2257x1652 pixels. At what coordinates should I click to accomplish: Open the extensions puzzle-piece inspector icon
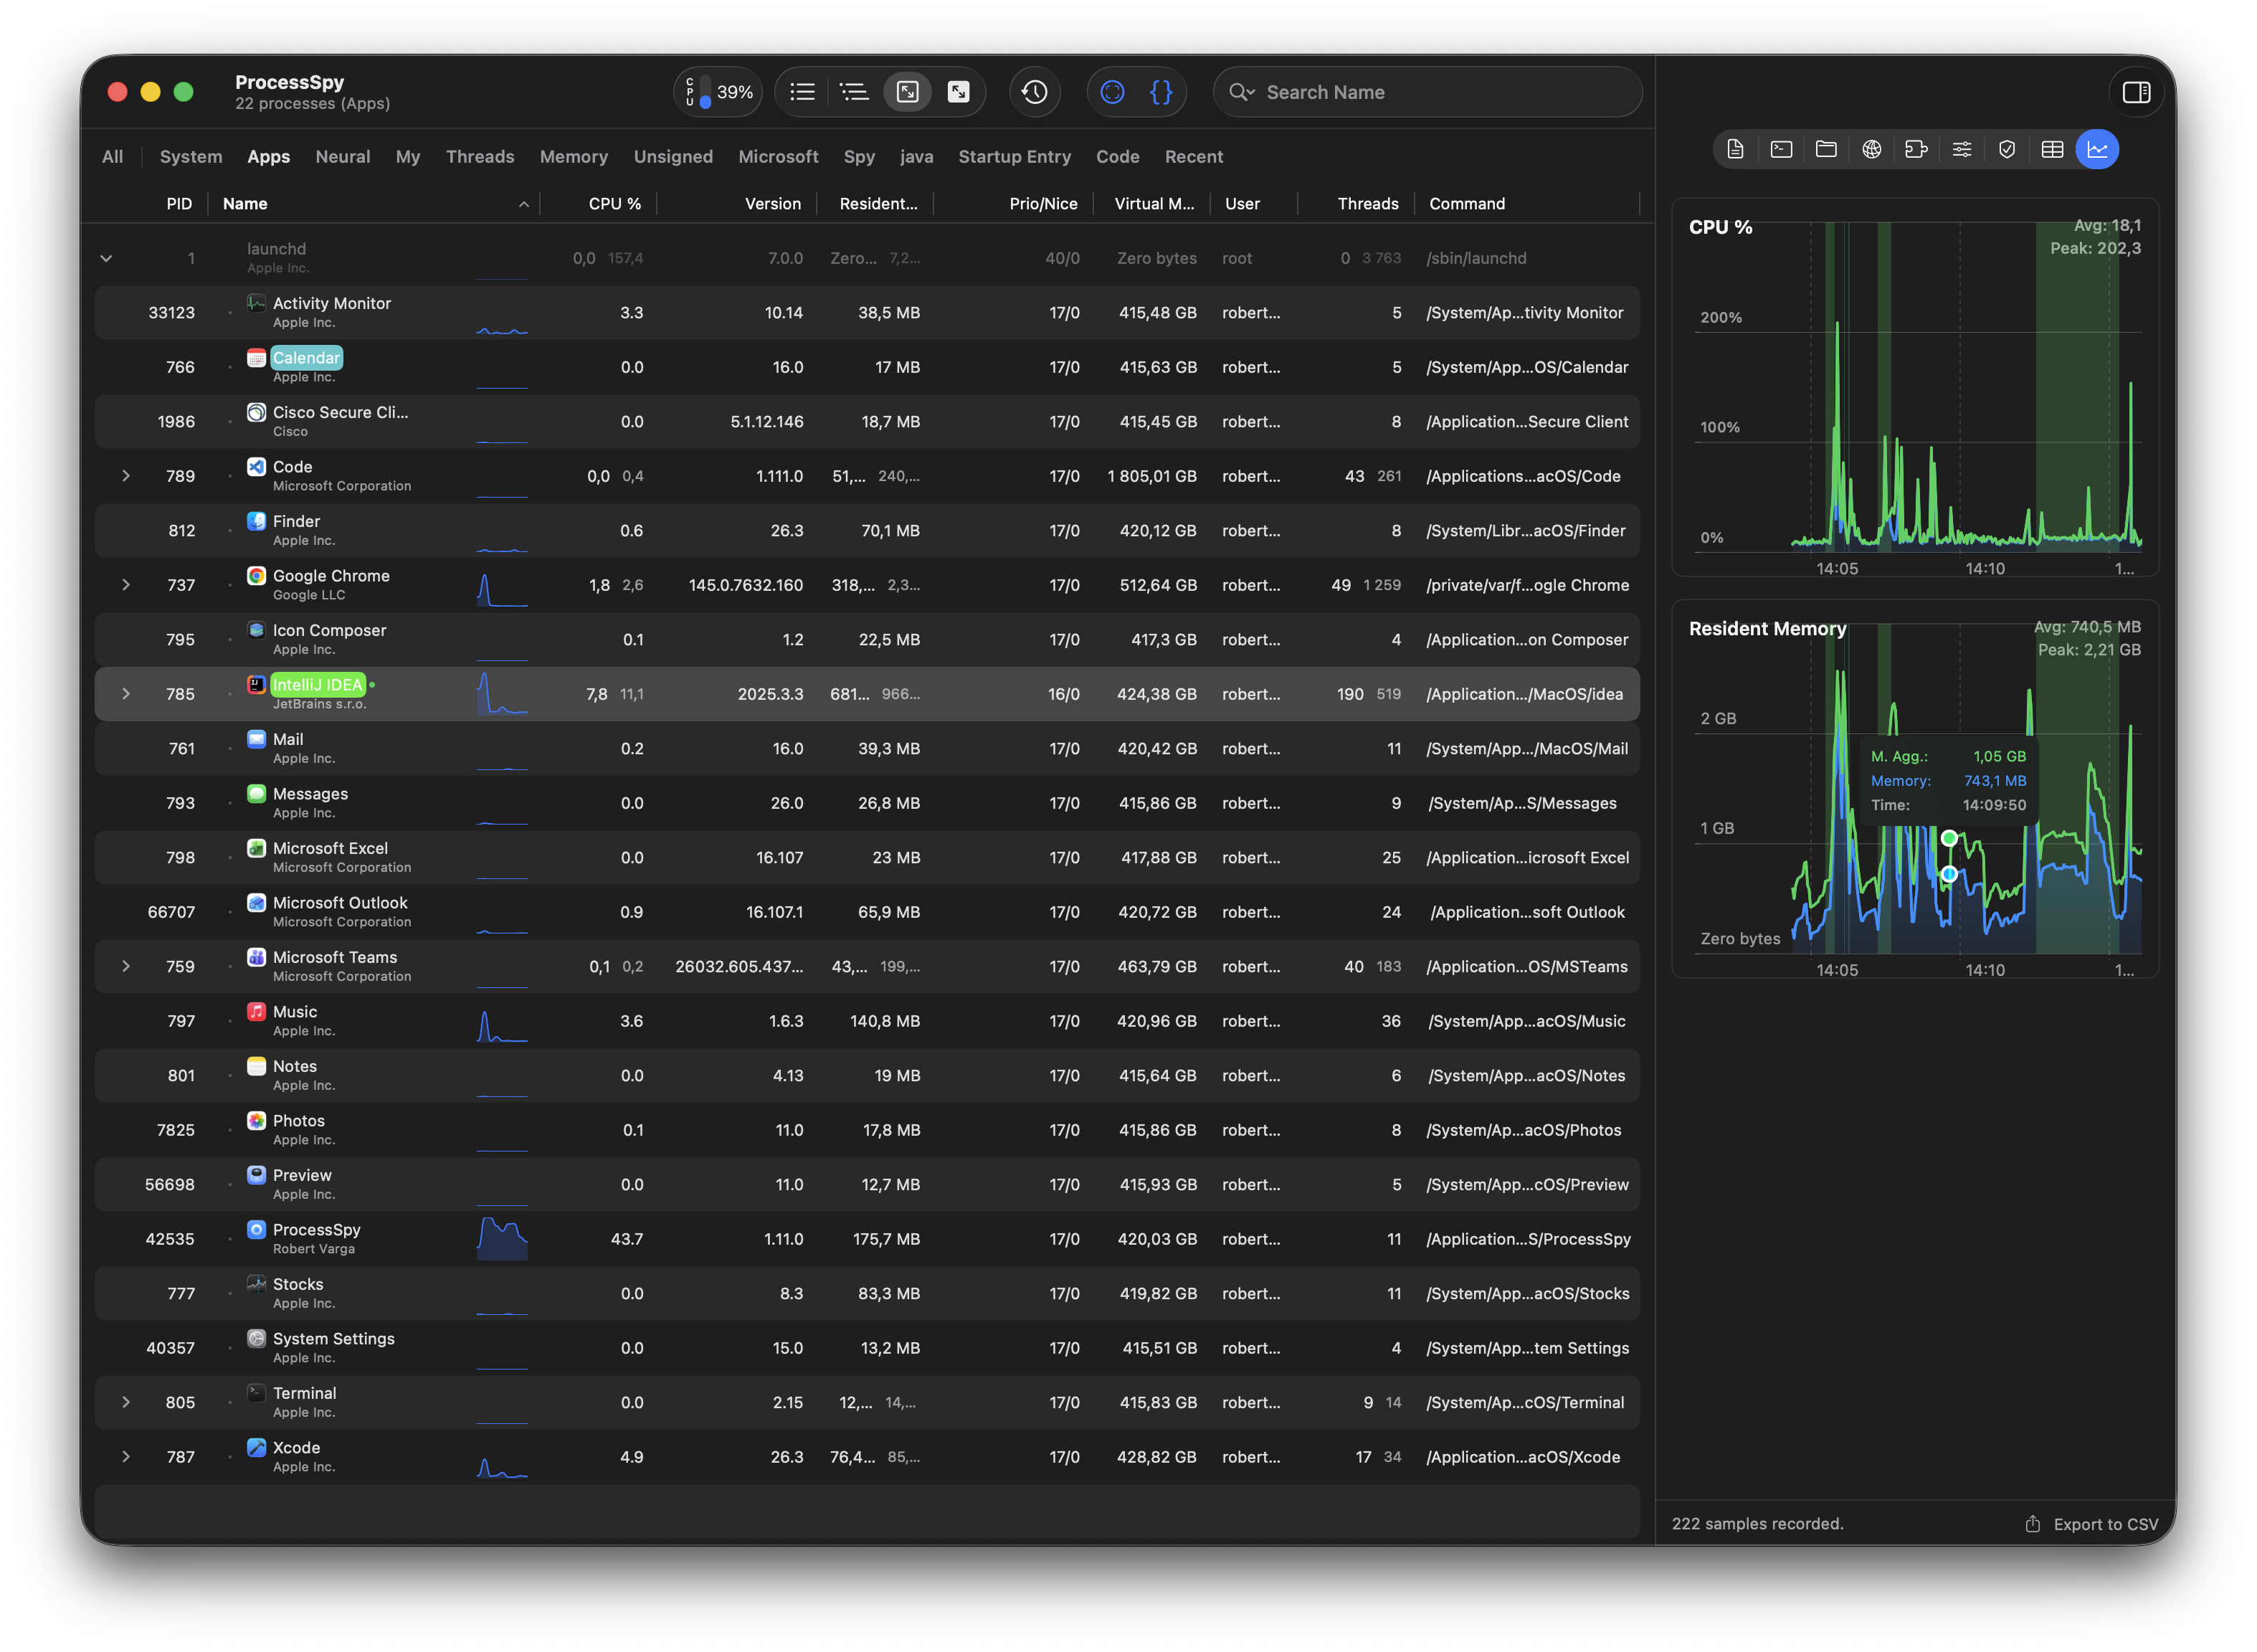(1917, 149)
